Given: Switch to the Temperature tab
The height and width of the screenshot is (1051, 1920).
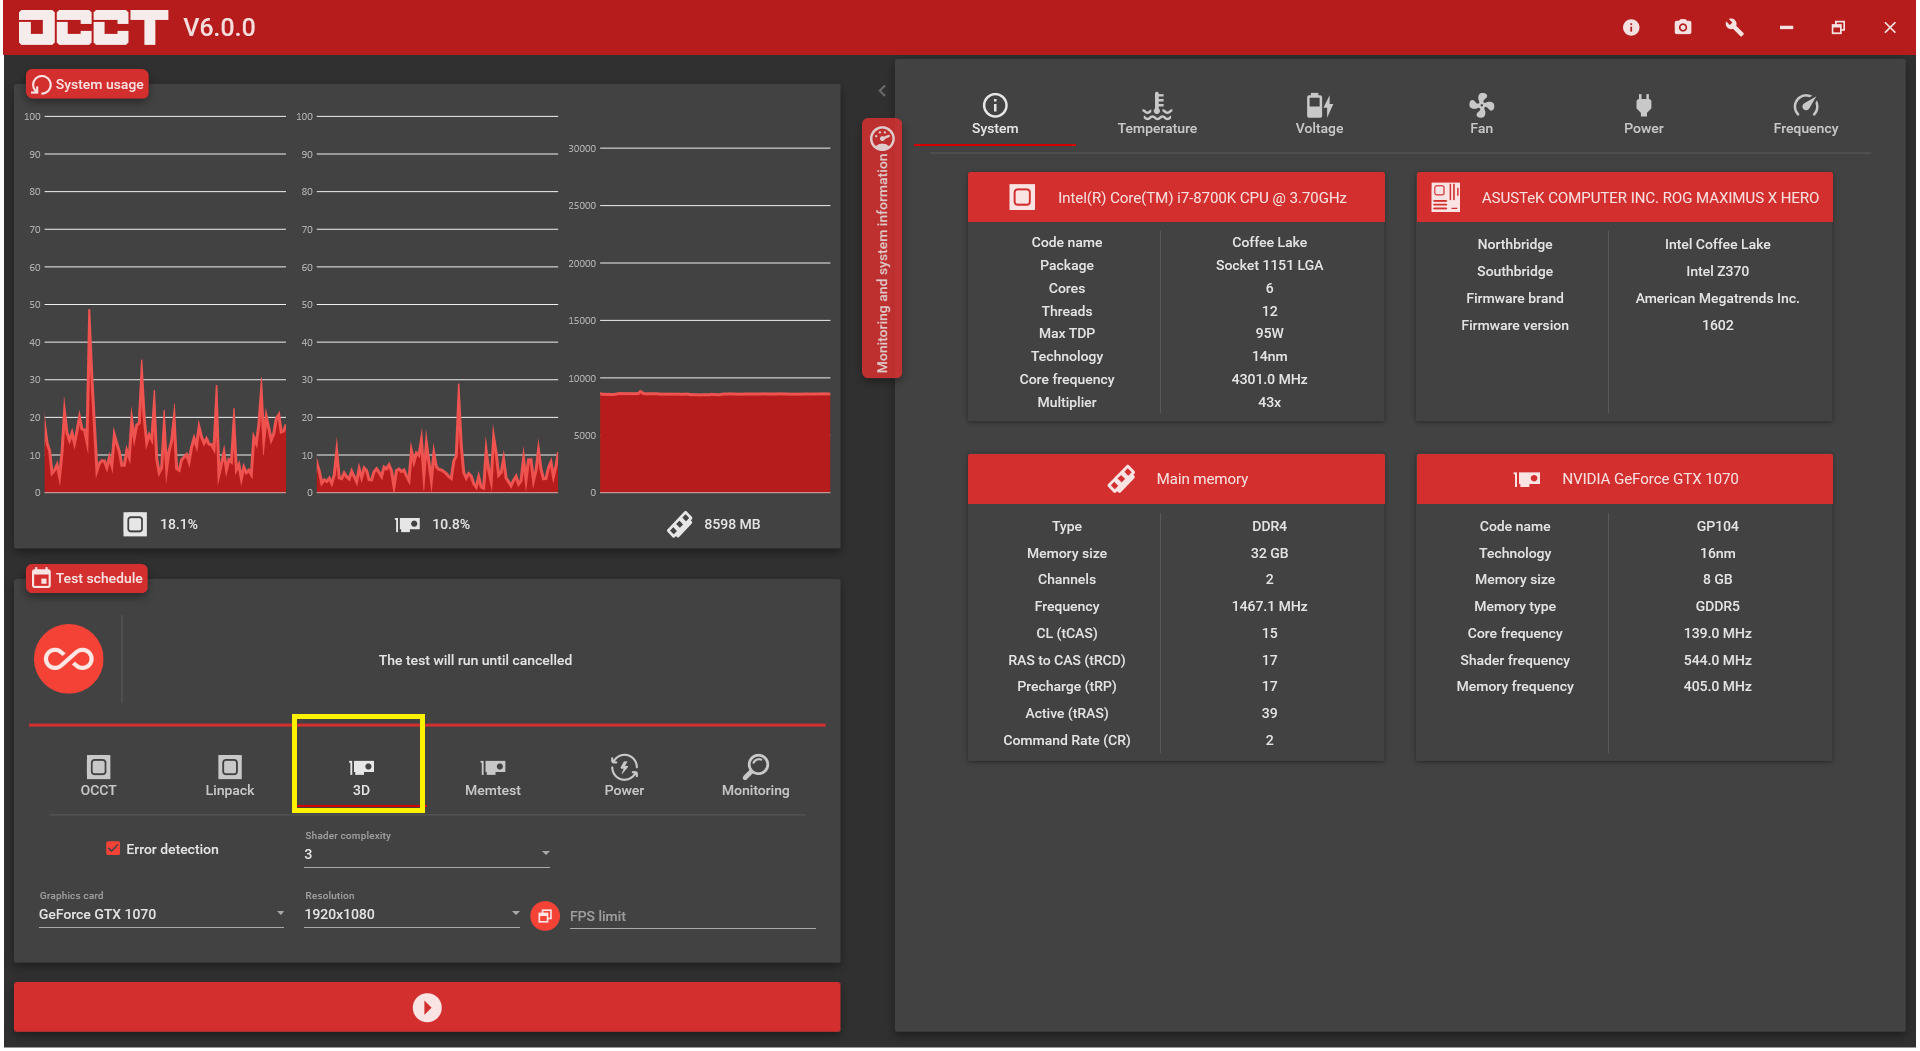Looking at the screenshot, I should click(1157, 115).
